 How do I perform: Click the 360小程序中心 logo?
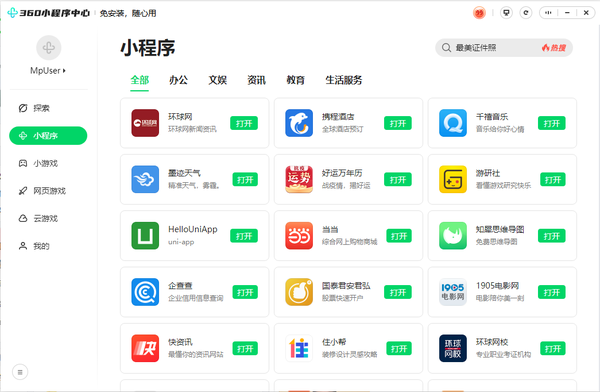(49, 13)
